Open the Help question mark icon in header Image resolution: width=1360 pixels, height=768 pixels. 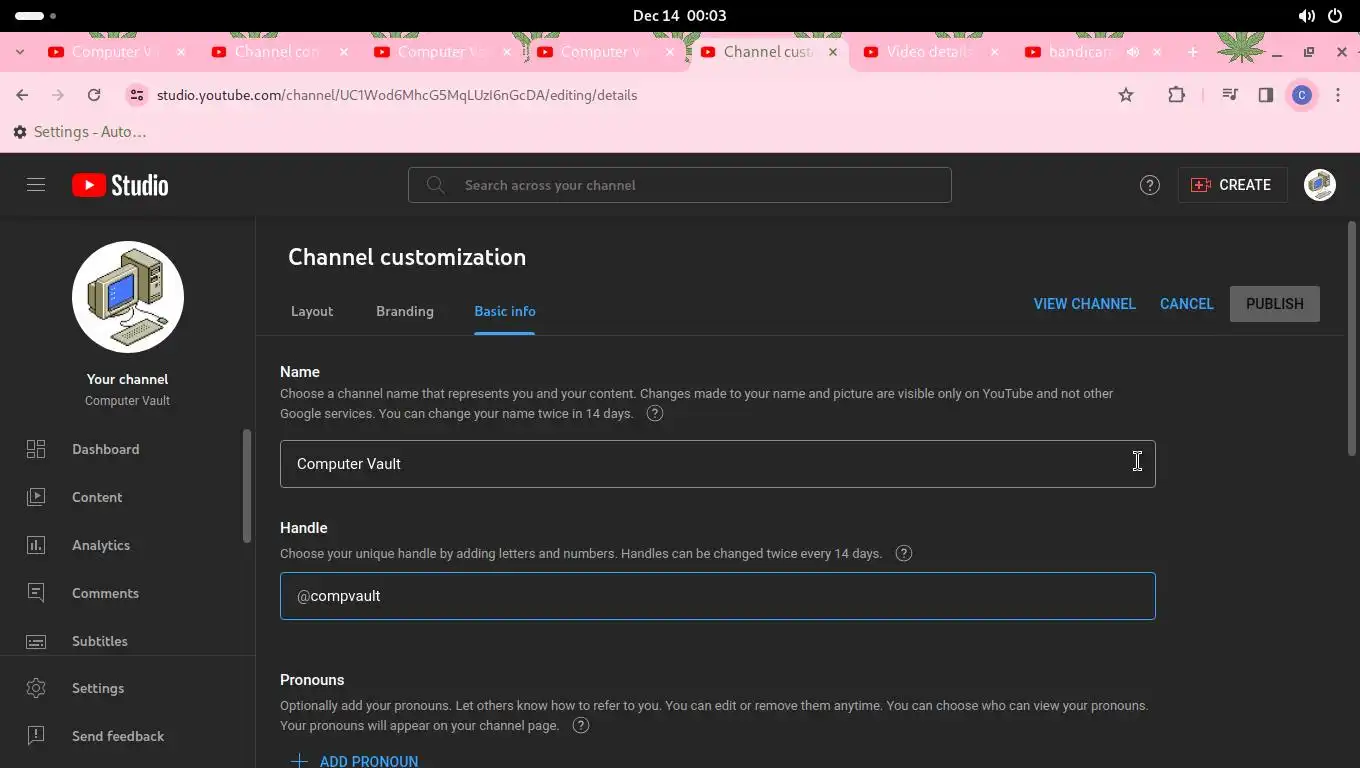pos(1150,185)
